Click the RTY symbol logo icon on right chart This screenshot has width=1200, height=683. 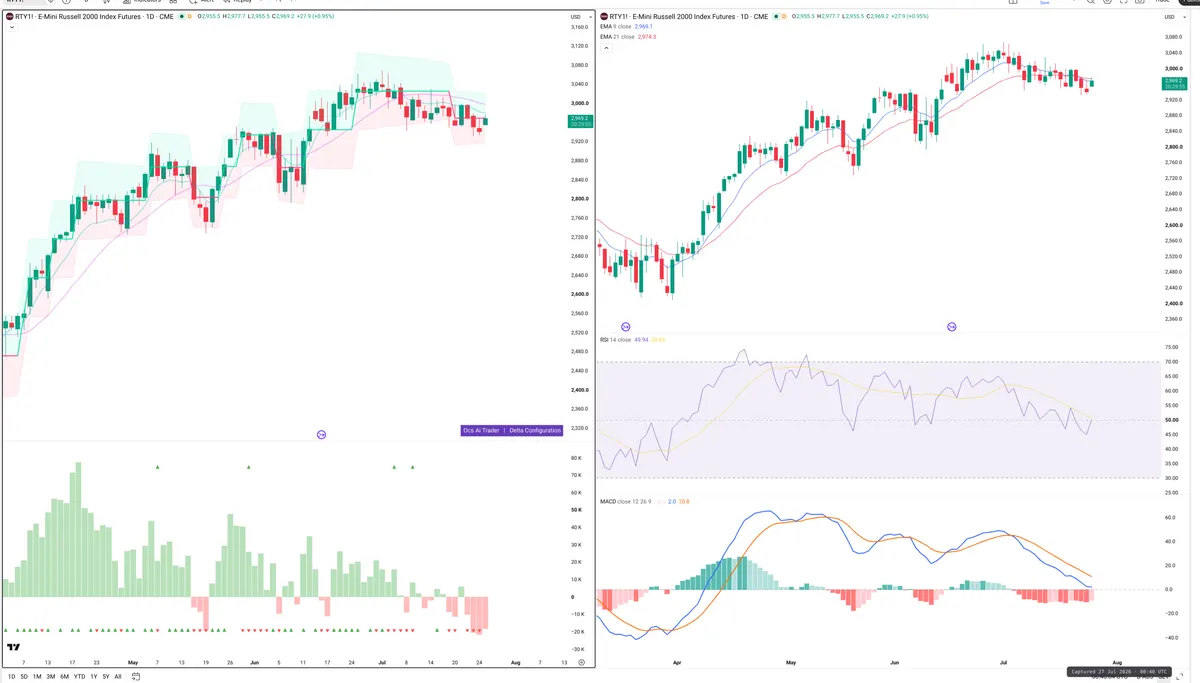pyautogui.click(x=604, y=17)
